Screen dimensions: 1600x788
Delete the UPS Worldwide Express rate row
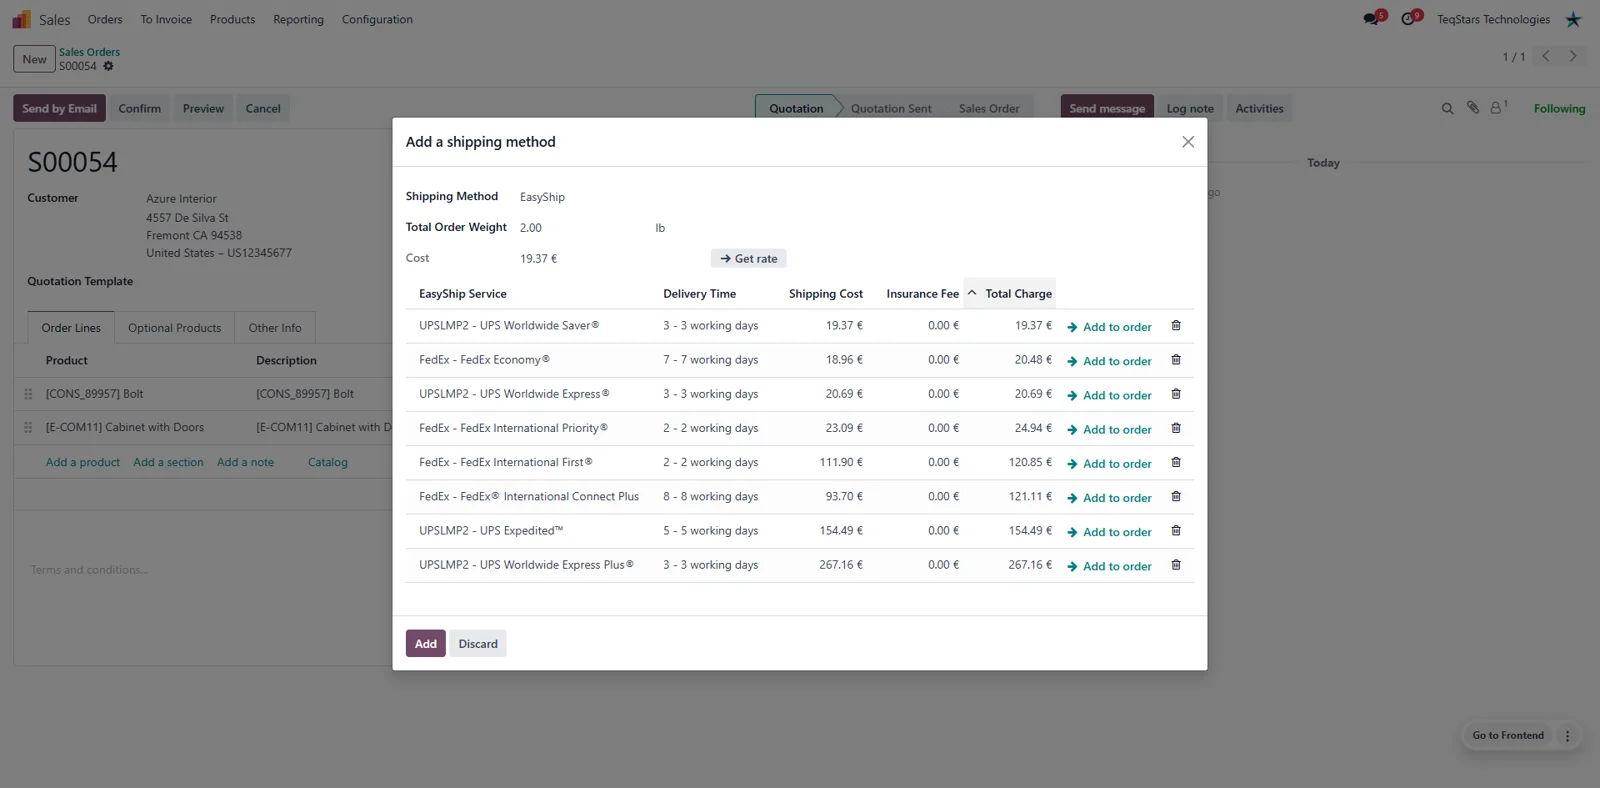(1176, 394)
